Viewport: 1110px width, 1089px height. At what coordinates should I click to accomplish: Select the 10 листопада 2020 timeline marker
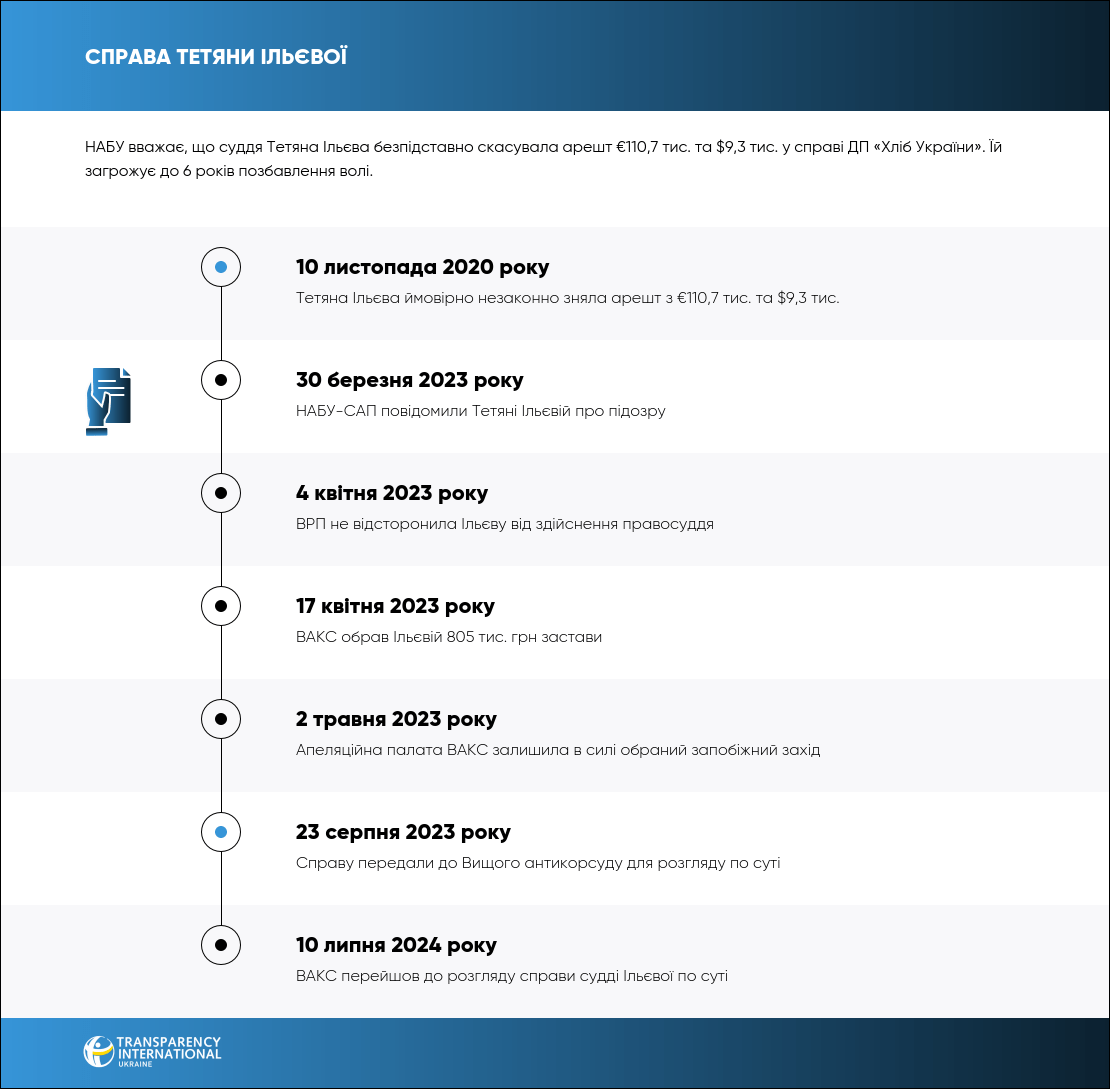click(x=221, y=267)
